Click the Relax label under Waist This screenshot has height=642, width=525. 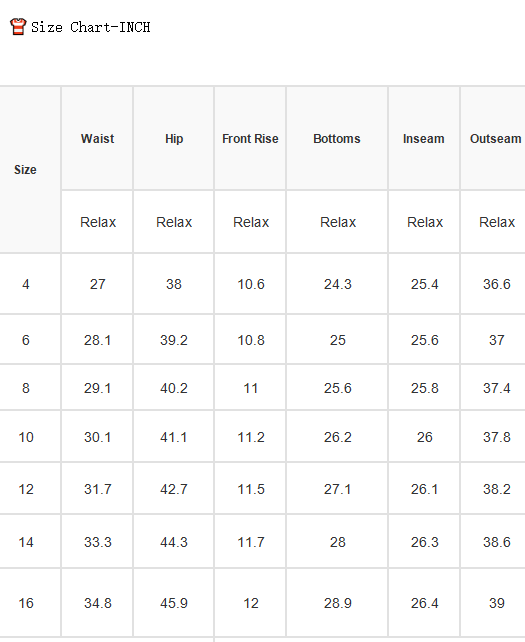pos(98,222)
